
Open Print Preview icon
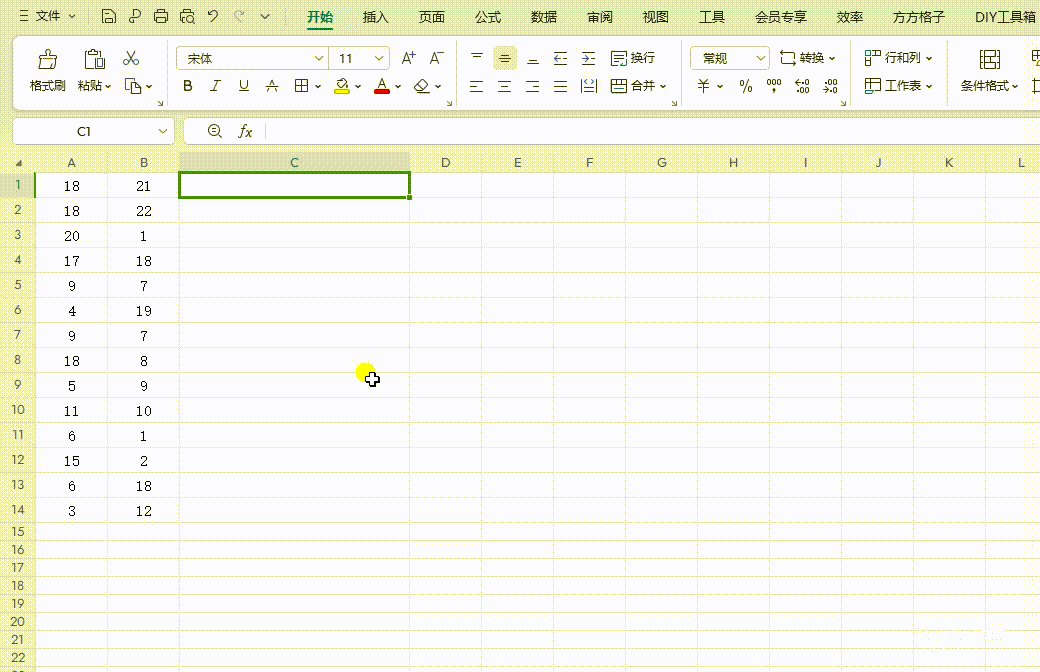(187, 17)
